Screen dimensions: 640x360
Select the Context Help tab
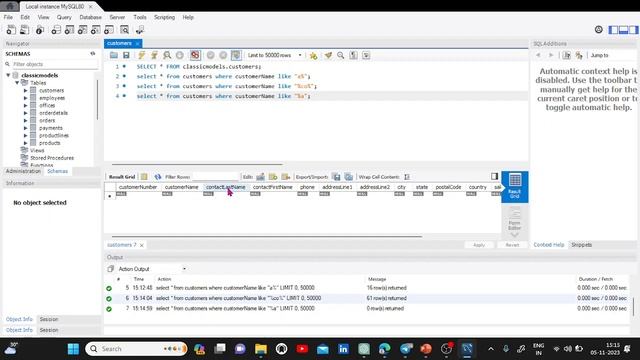pyautogui.click(x=549, y=245)
